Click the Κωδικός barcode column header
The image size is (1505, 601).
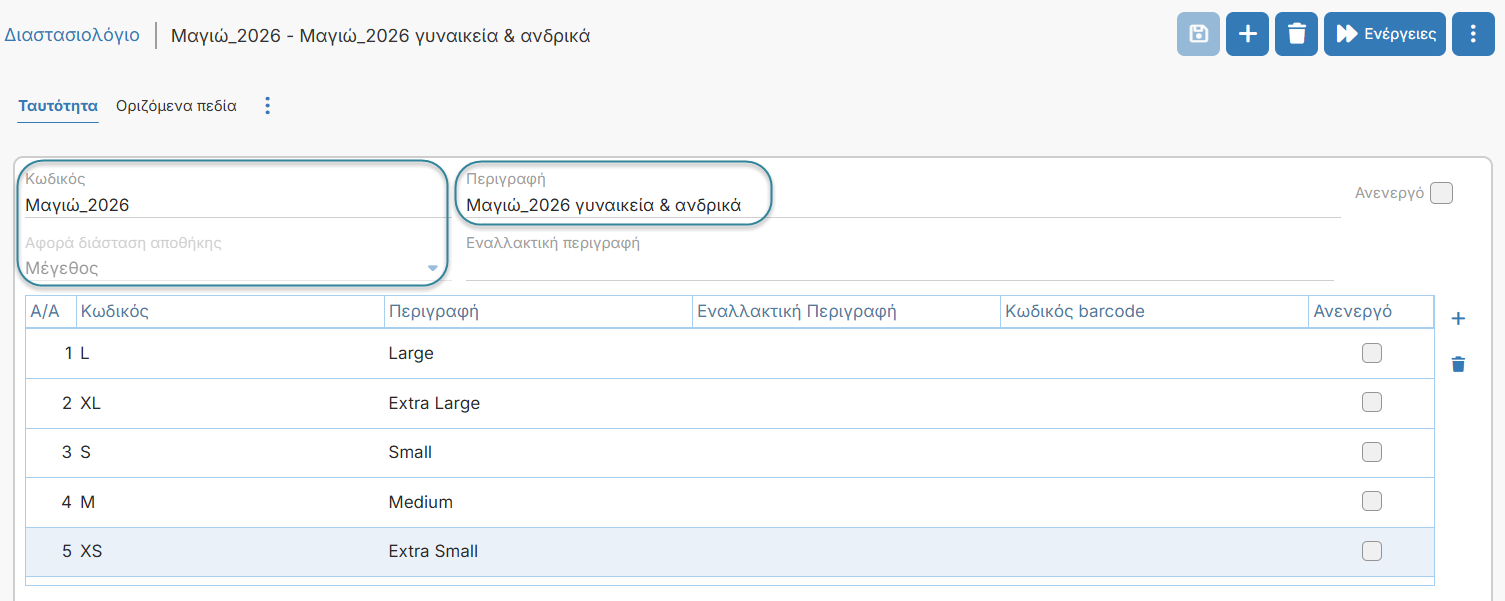(1155, 311)
